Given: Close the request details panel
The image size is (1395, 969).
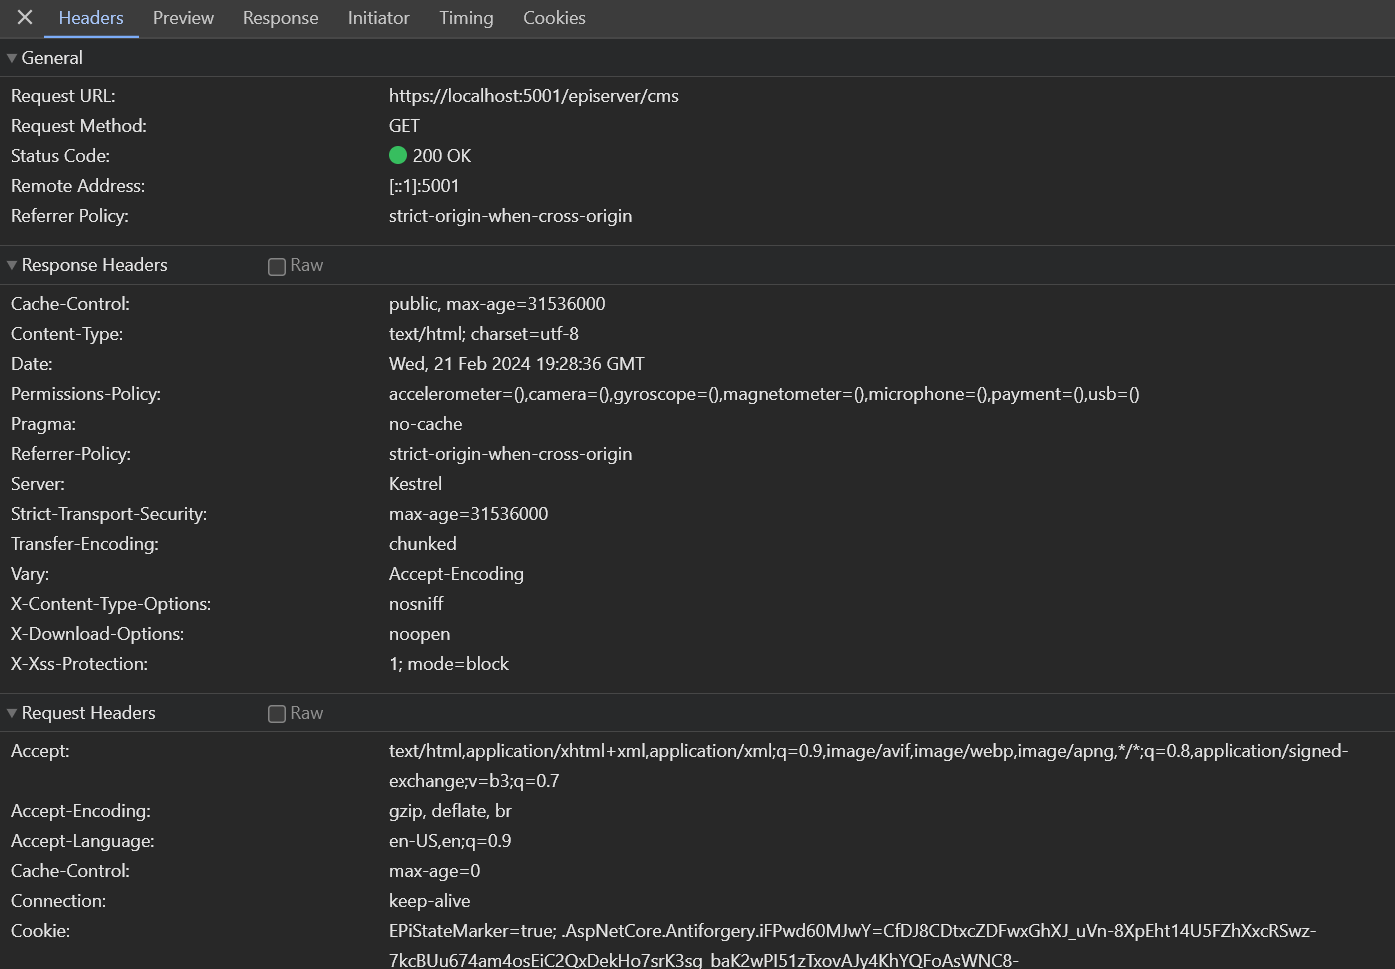Looking at the screenshot, I should point(25,18).
